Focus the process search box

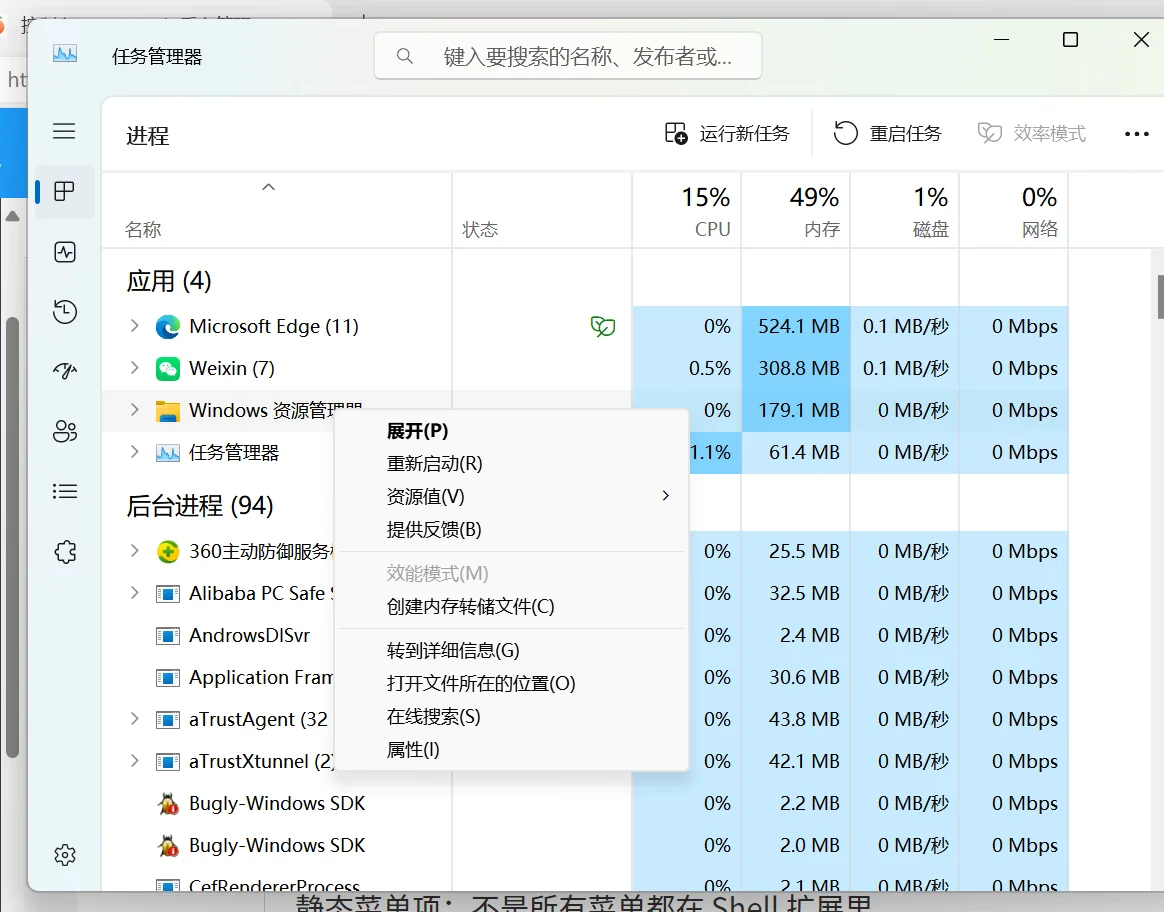(568, 56)
